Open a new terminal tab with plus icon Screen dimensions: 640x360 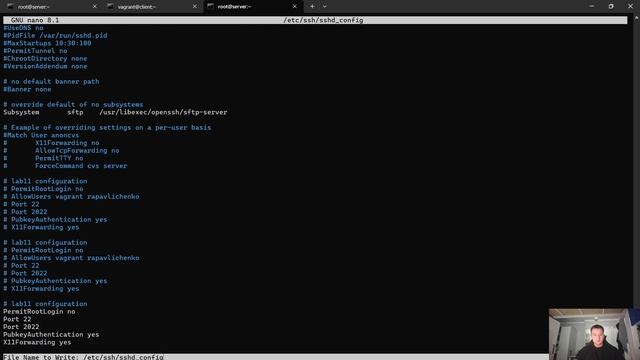point(312,7)
